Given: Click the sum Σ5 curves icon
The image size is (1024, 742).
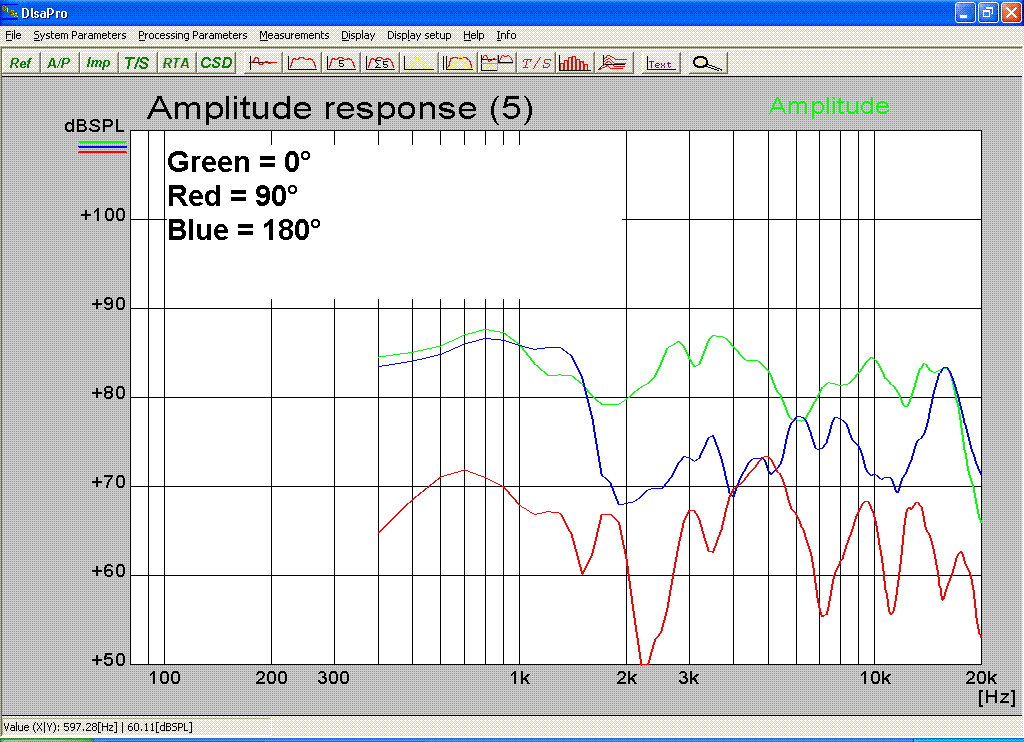Looking at the screenshot, I should (x=380, y=63).
